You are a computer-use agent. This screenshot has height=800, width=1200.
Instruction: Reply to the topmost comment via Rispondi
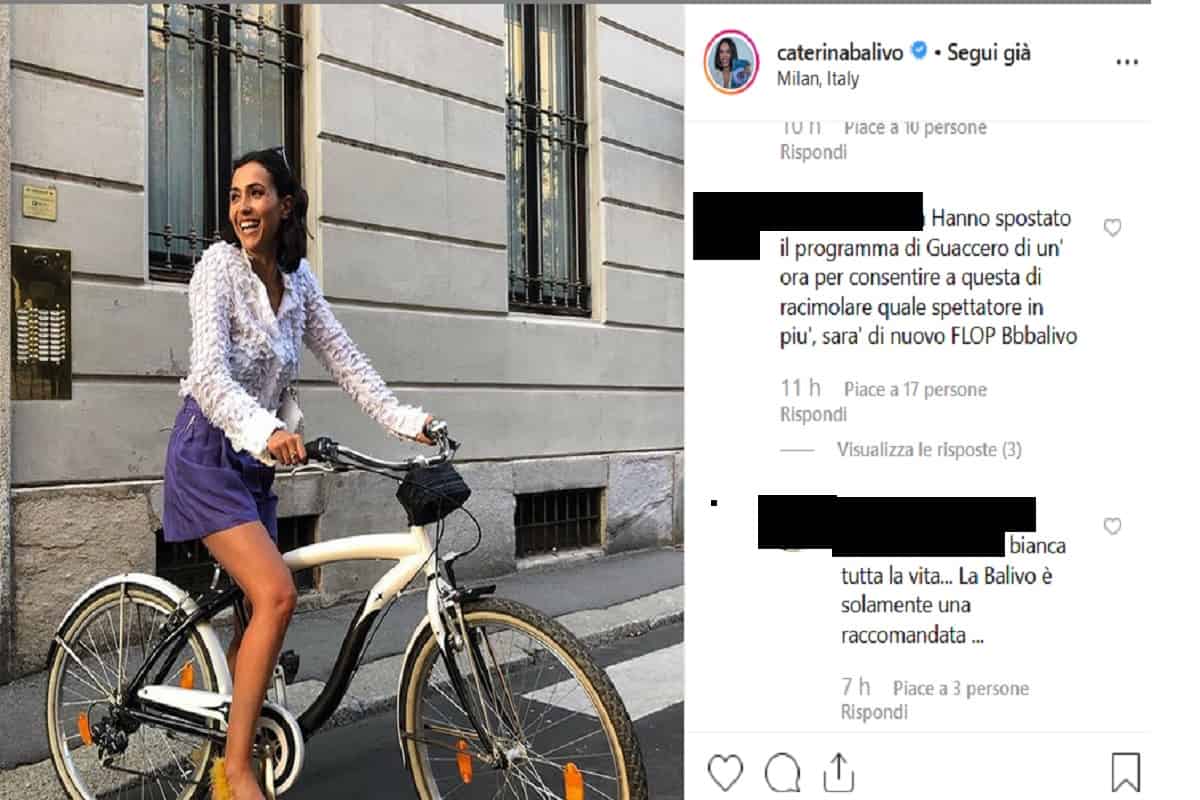(x=813, y=152)
